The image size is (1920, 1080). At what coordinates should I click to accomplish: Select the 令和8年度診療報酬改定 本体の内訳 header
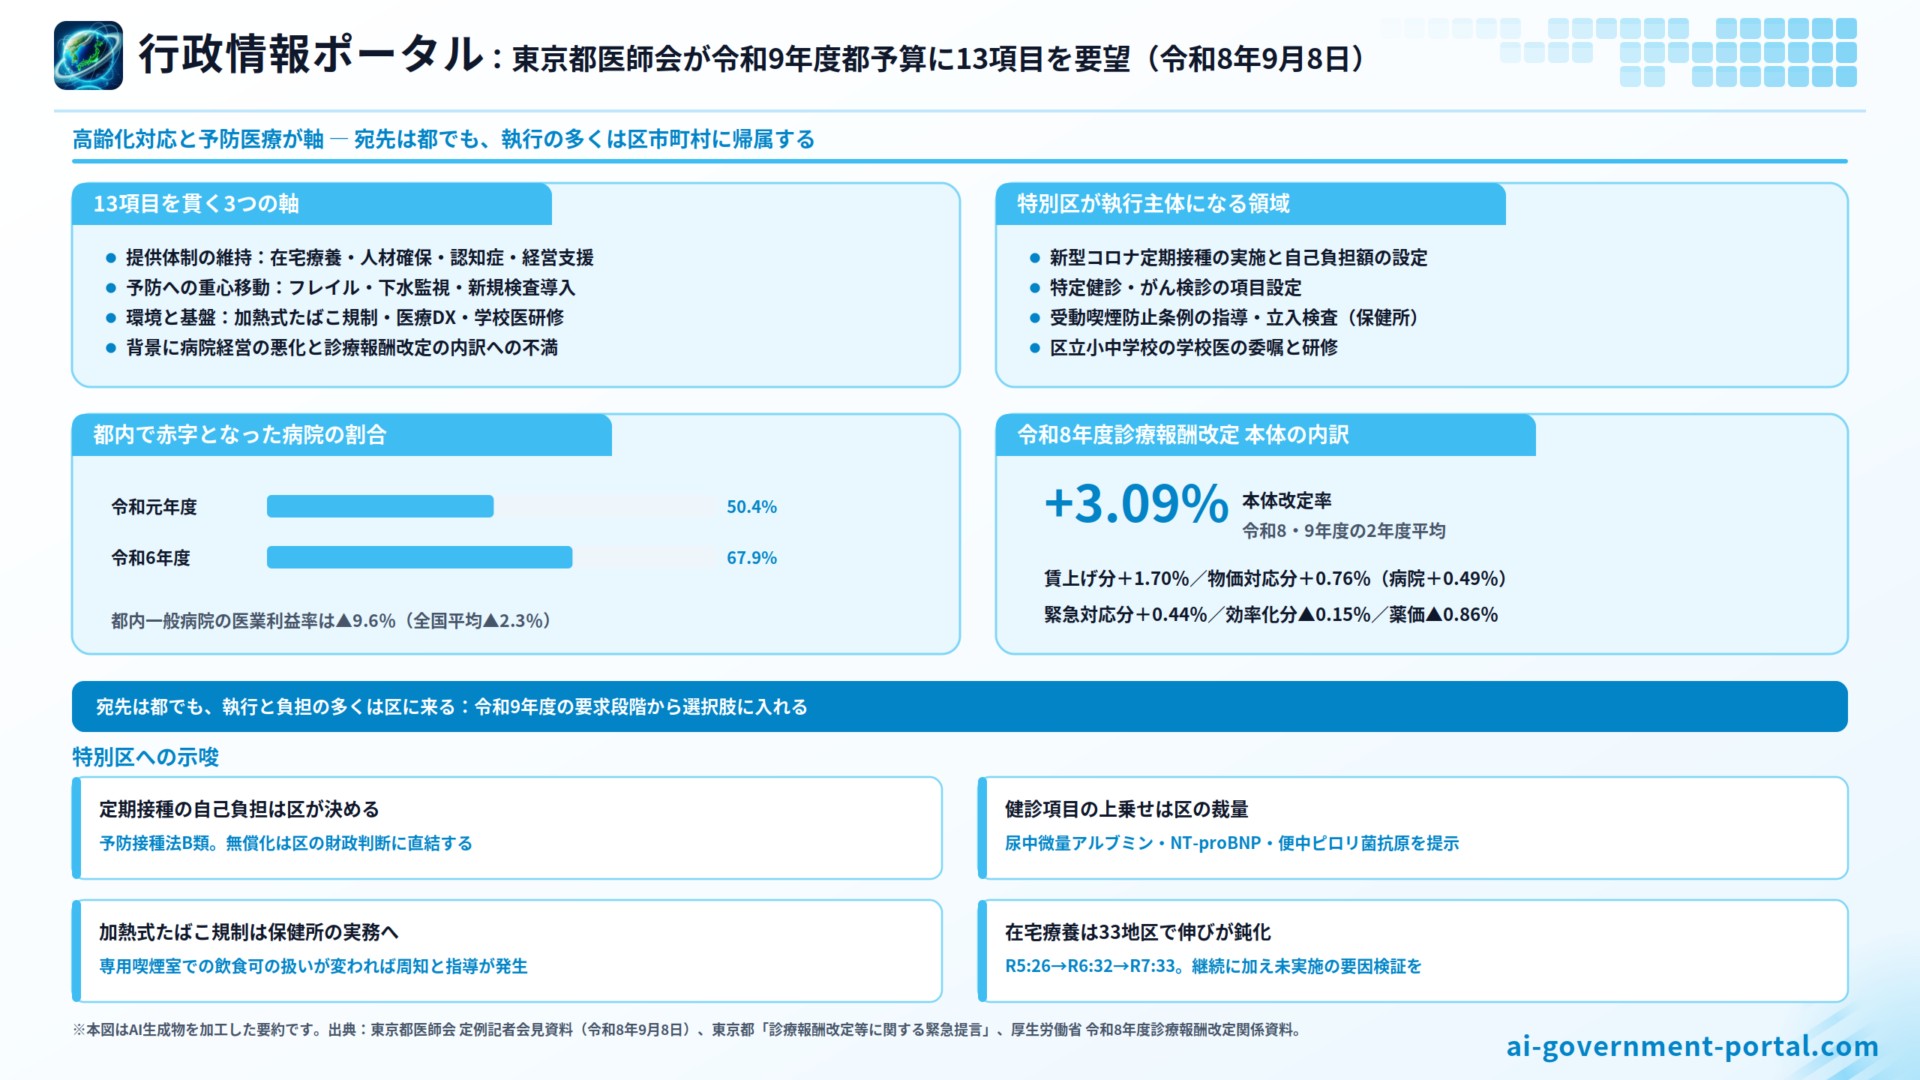click(x=1266, y=435)
